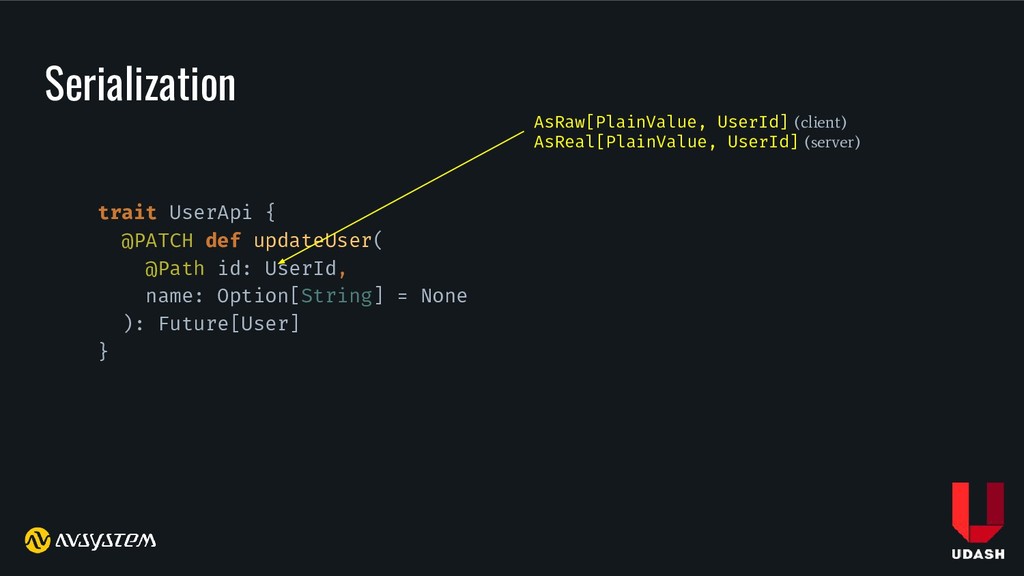Click the @PATCH annotation

[x=157, y=240]
